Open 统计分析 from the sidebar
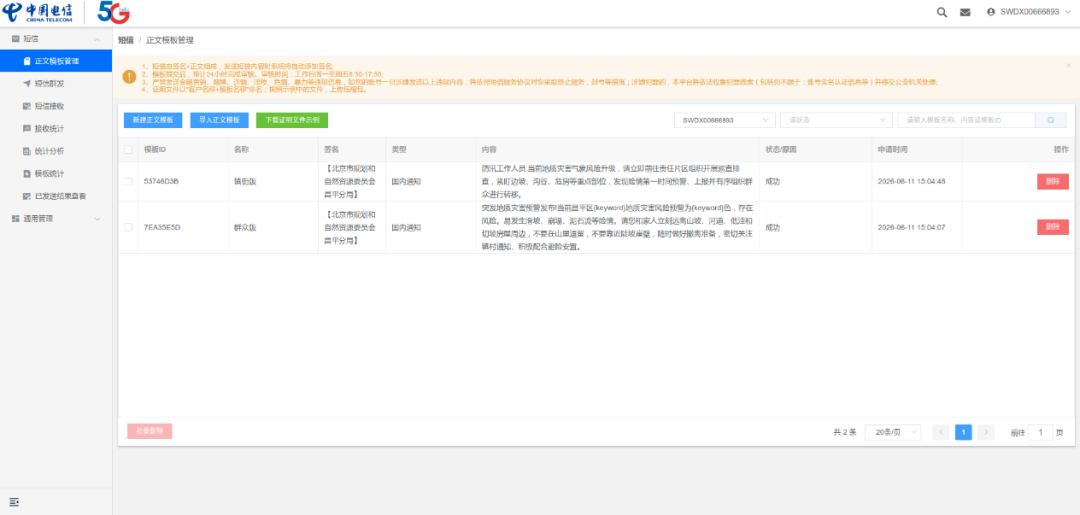1080x515 pixels. [x=56, y=151]
